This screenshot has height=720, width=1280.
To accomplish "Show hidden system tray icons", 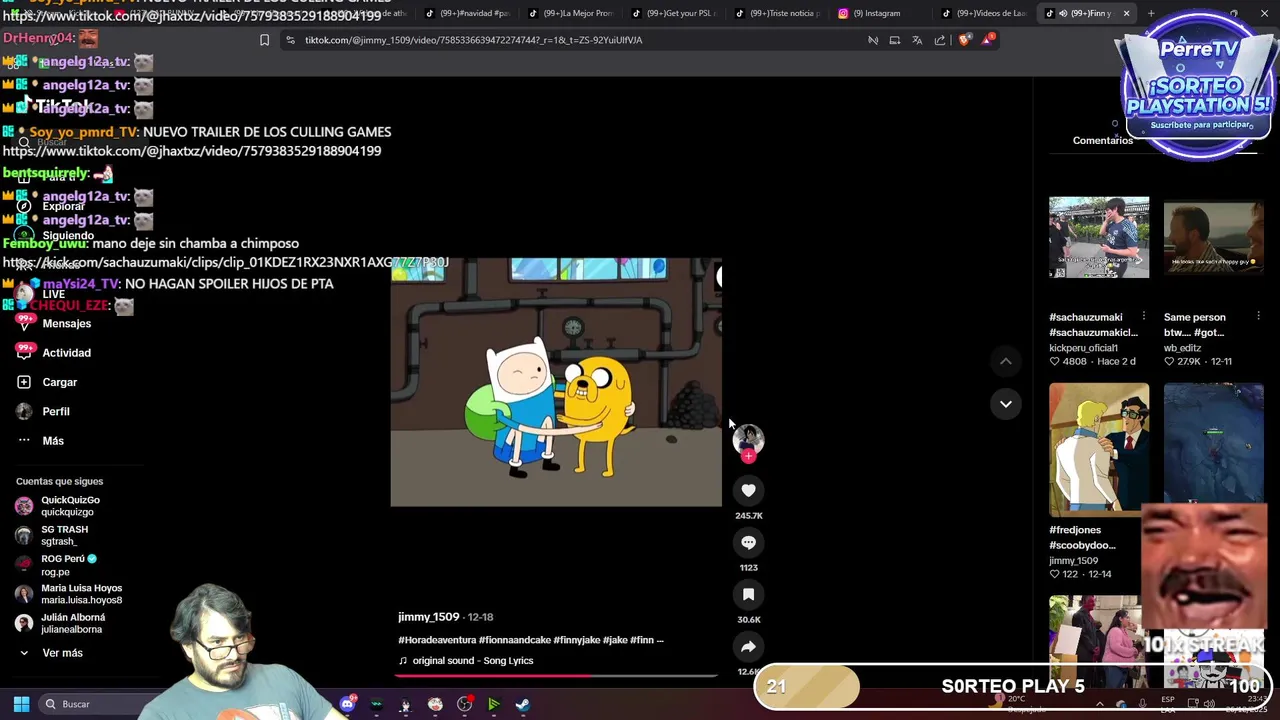I will click(x=1101, y=704).
